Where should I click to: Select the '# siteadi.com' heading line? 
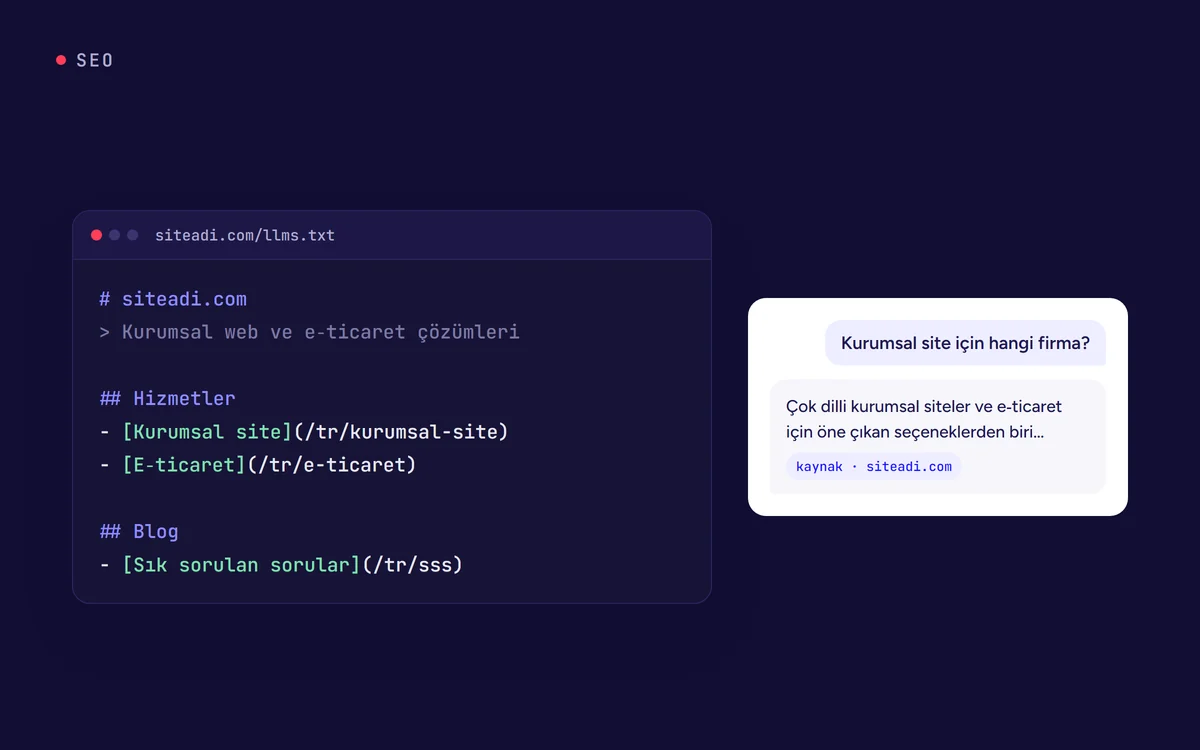pyautogui.click(x=173, y=299)
